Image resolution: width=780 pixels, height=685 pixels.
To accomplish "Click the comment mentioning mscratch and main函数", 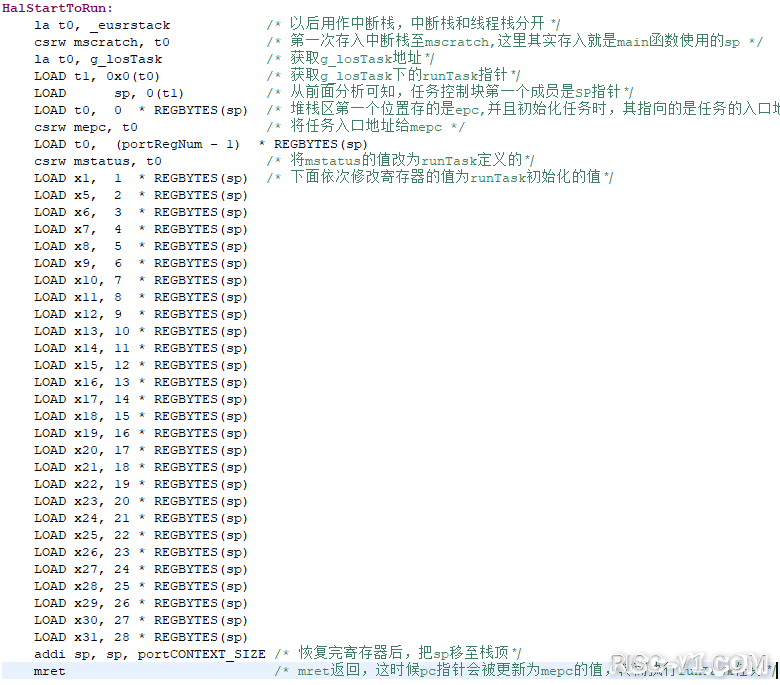I will [514, 41].
